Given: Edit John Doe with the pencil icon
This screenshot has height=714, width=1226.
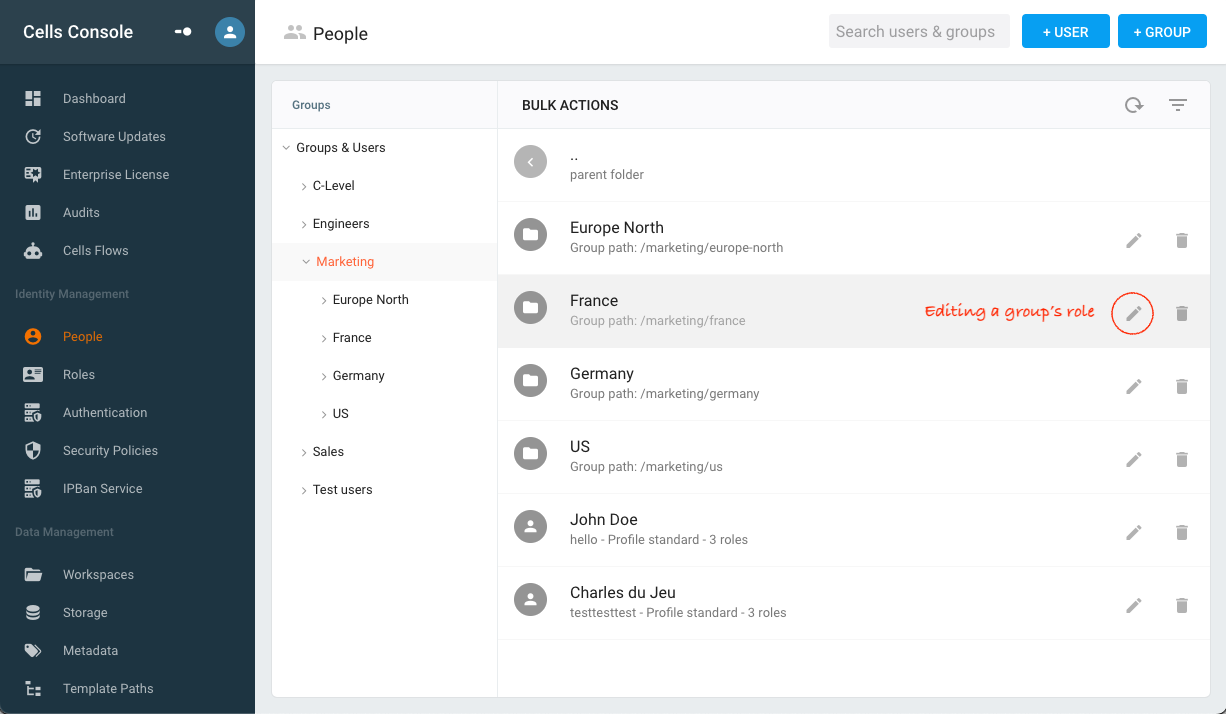Looking at the screenshot, I should tap(1133, 533).
